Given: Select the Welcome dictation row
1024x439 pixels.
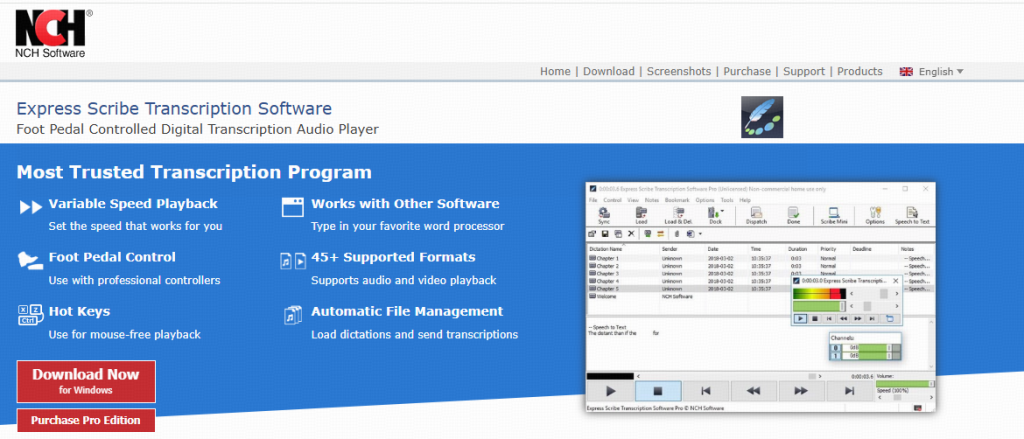Looking at the screenshot, I should click(x=761, y=297).
